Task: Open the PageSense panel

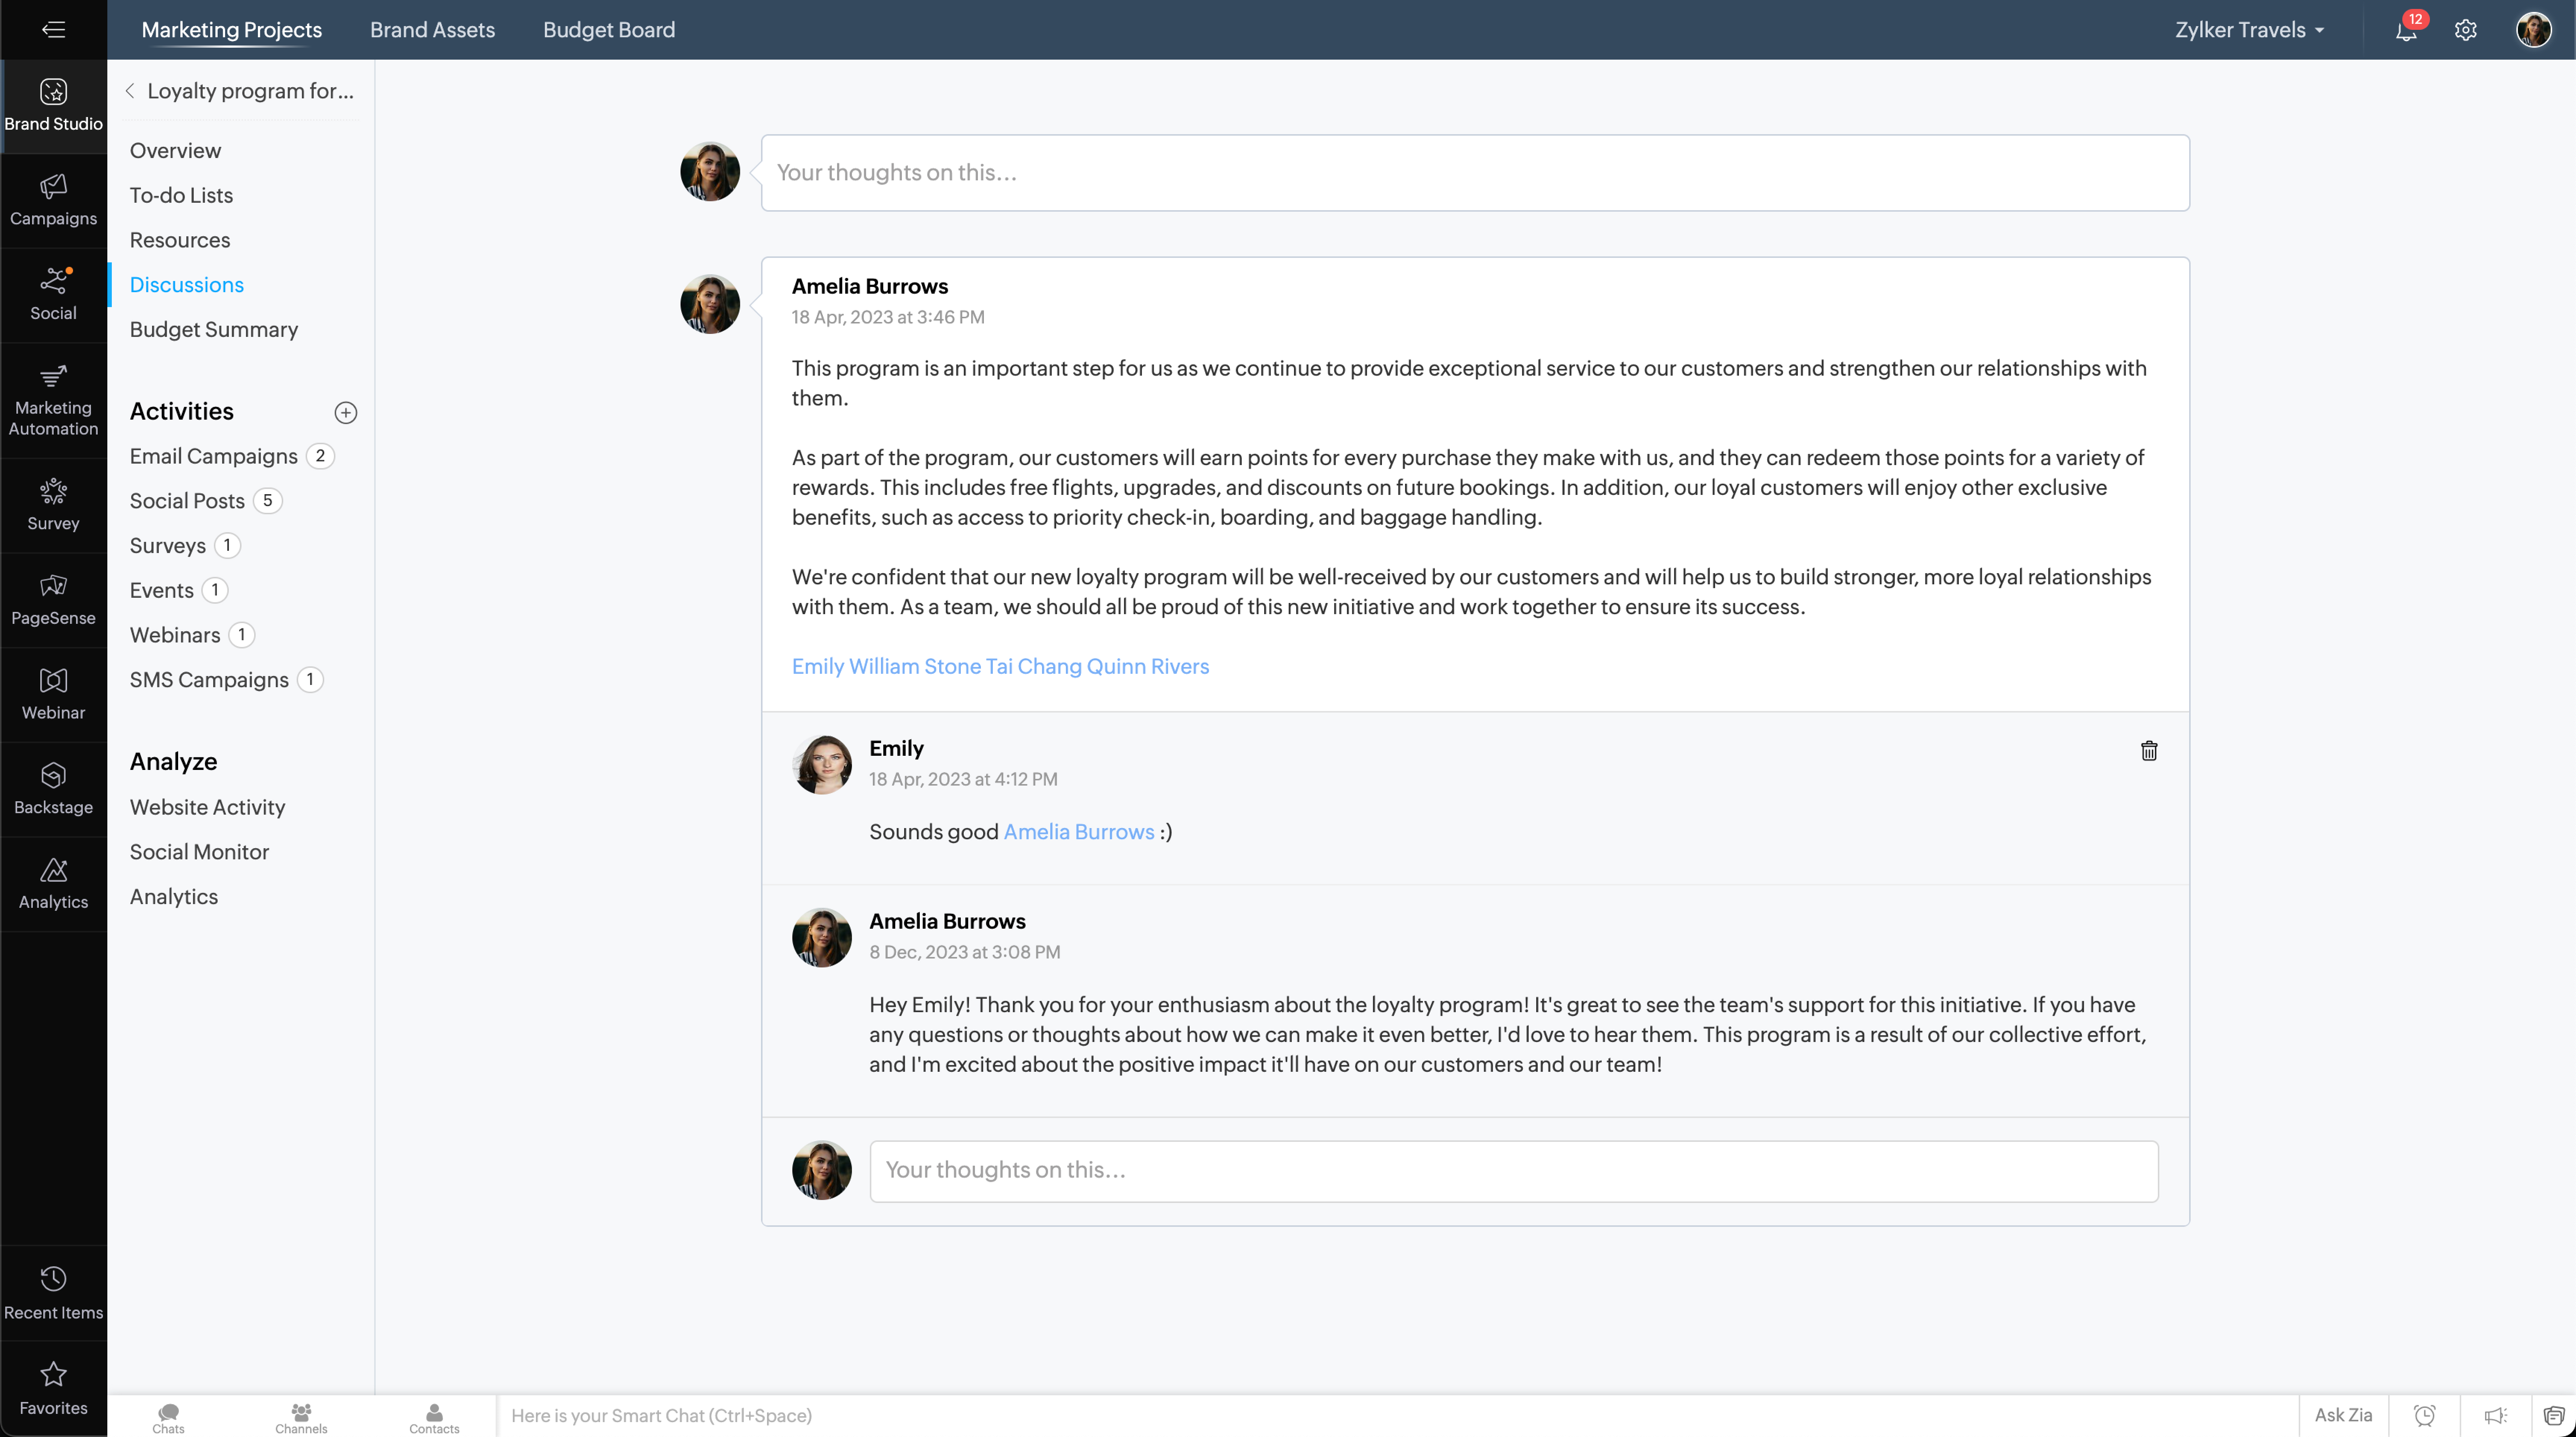Action: pos(53,598)
